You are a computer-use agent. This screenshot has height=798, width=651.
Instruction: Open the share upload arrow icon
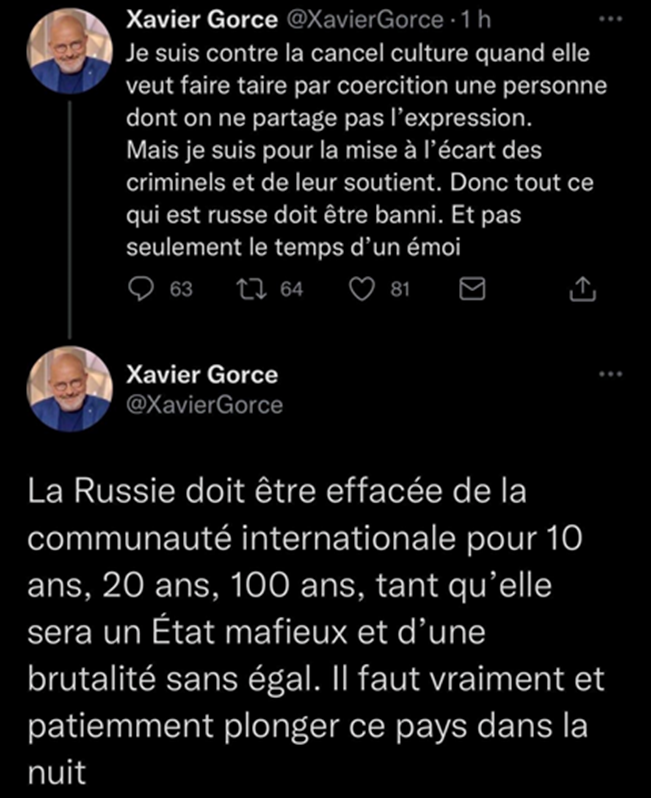[x=582, y=289]
